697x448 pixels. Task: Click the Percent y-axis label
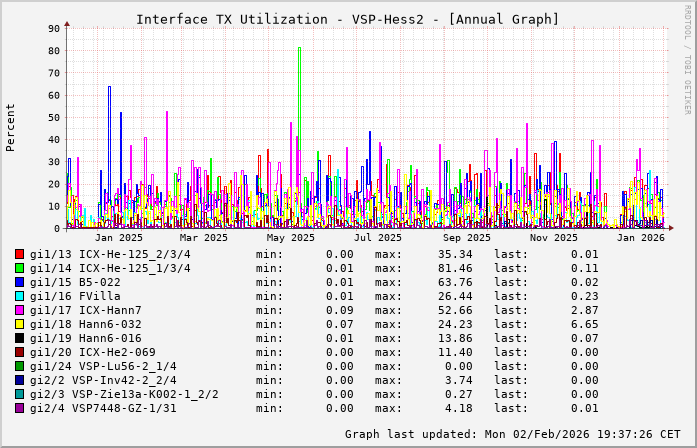[x=11, y=127]
